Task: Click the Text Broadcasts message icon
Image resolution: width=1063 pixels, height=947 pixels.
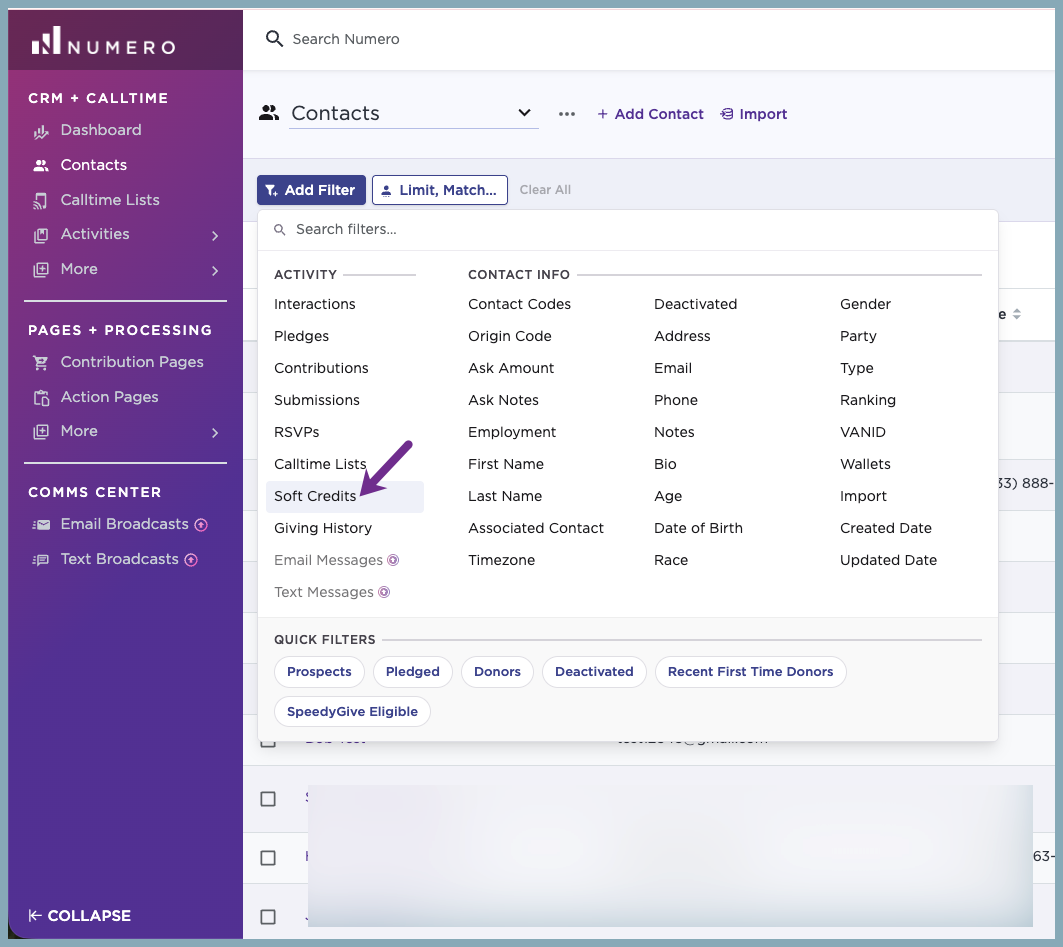Action: (x=41, y=560)
